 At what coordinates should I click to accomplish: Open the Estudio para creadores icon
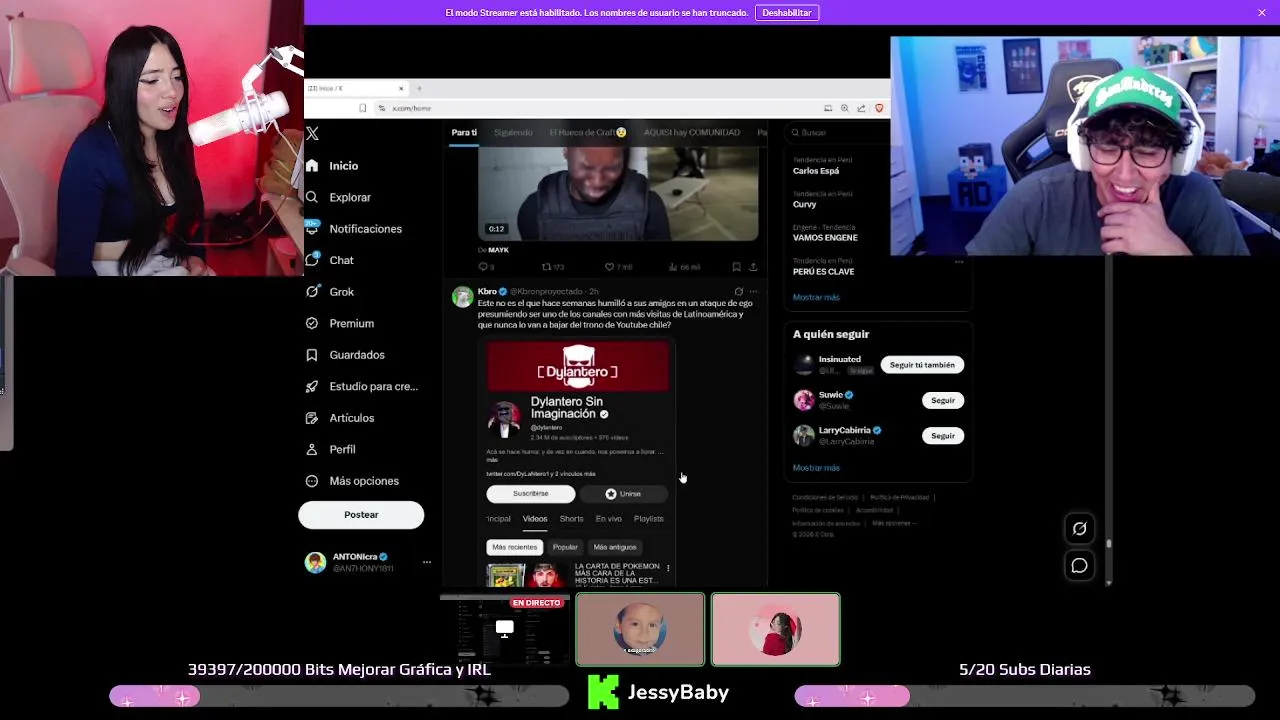[x=312, y=386]
